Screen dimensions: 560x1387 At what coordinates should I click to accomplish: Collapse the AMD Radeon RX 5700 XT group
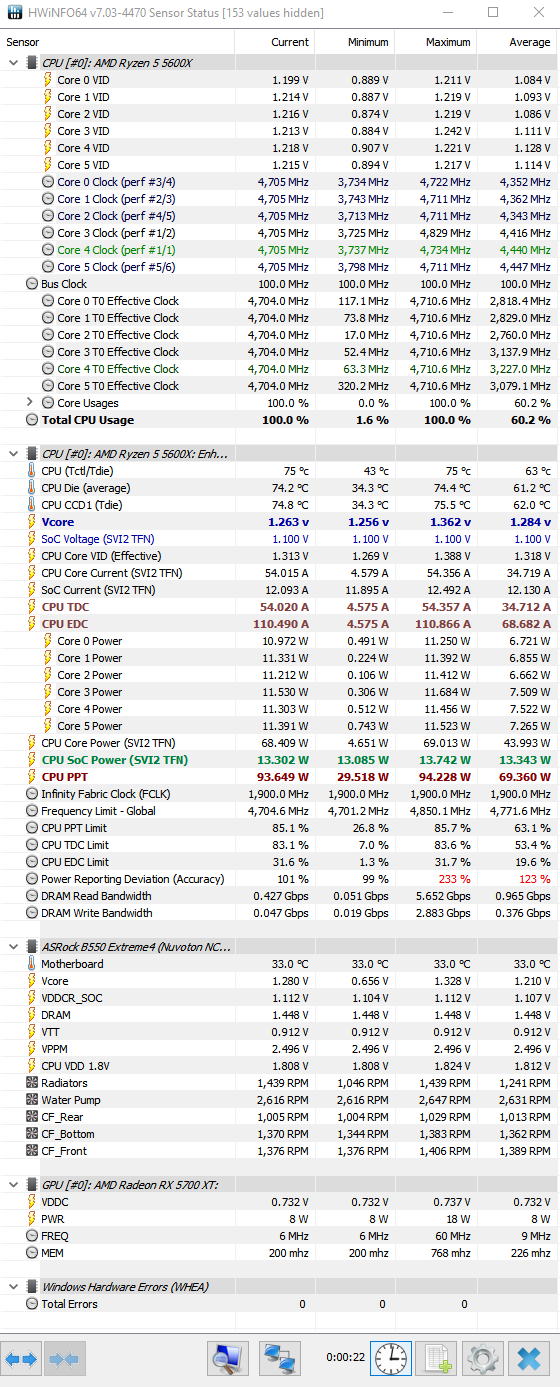coord(13,1184)
